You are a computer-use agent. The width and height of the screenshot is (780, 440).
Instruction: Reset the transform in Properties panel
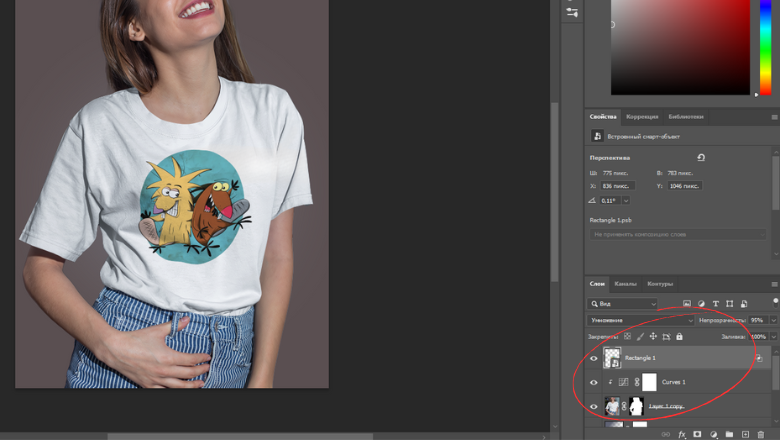701,158
